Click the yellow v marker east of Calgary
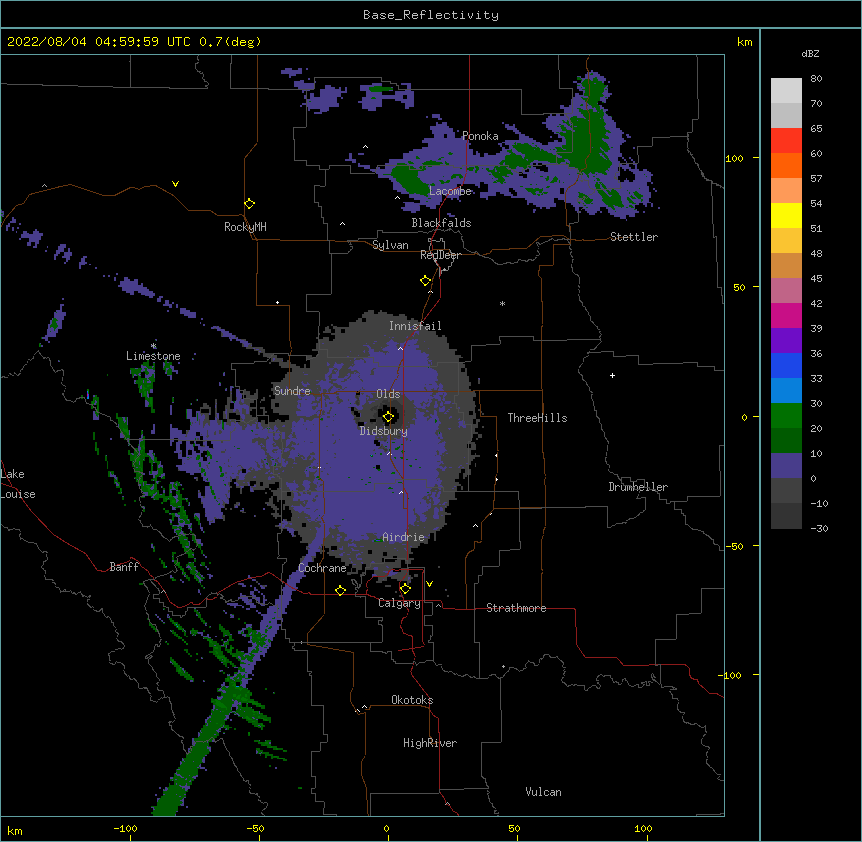 click(429, 584)
